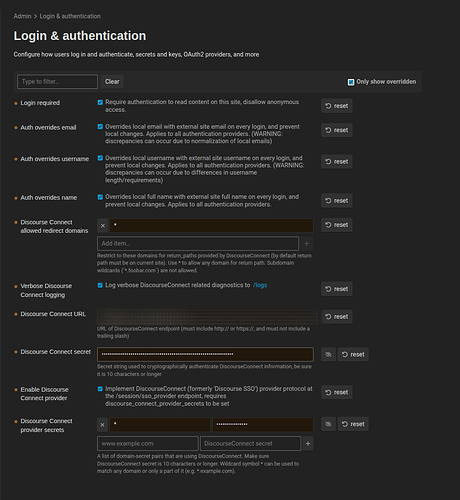Reset Discourse Connect URL setting
The image size is (460, 500).
coord(337,316)
